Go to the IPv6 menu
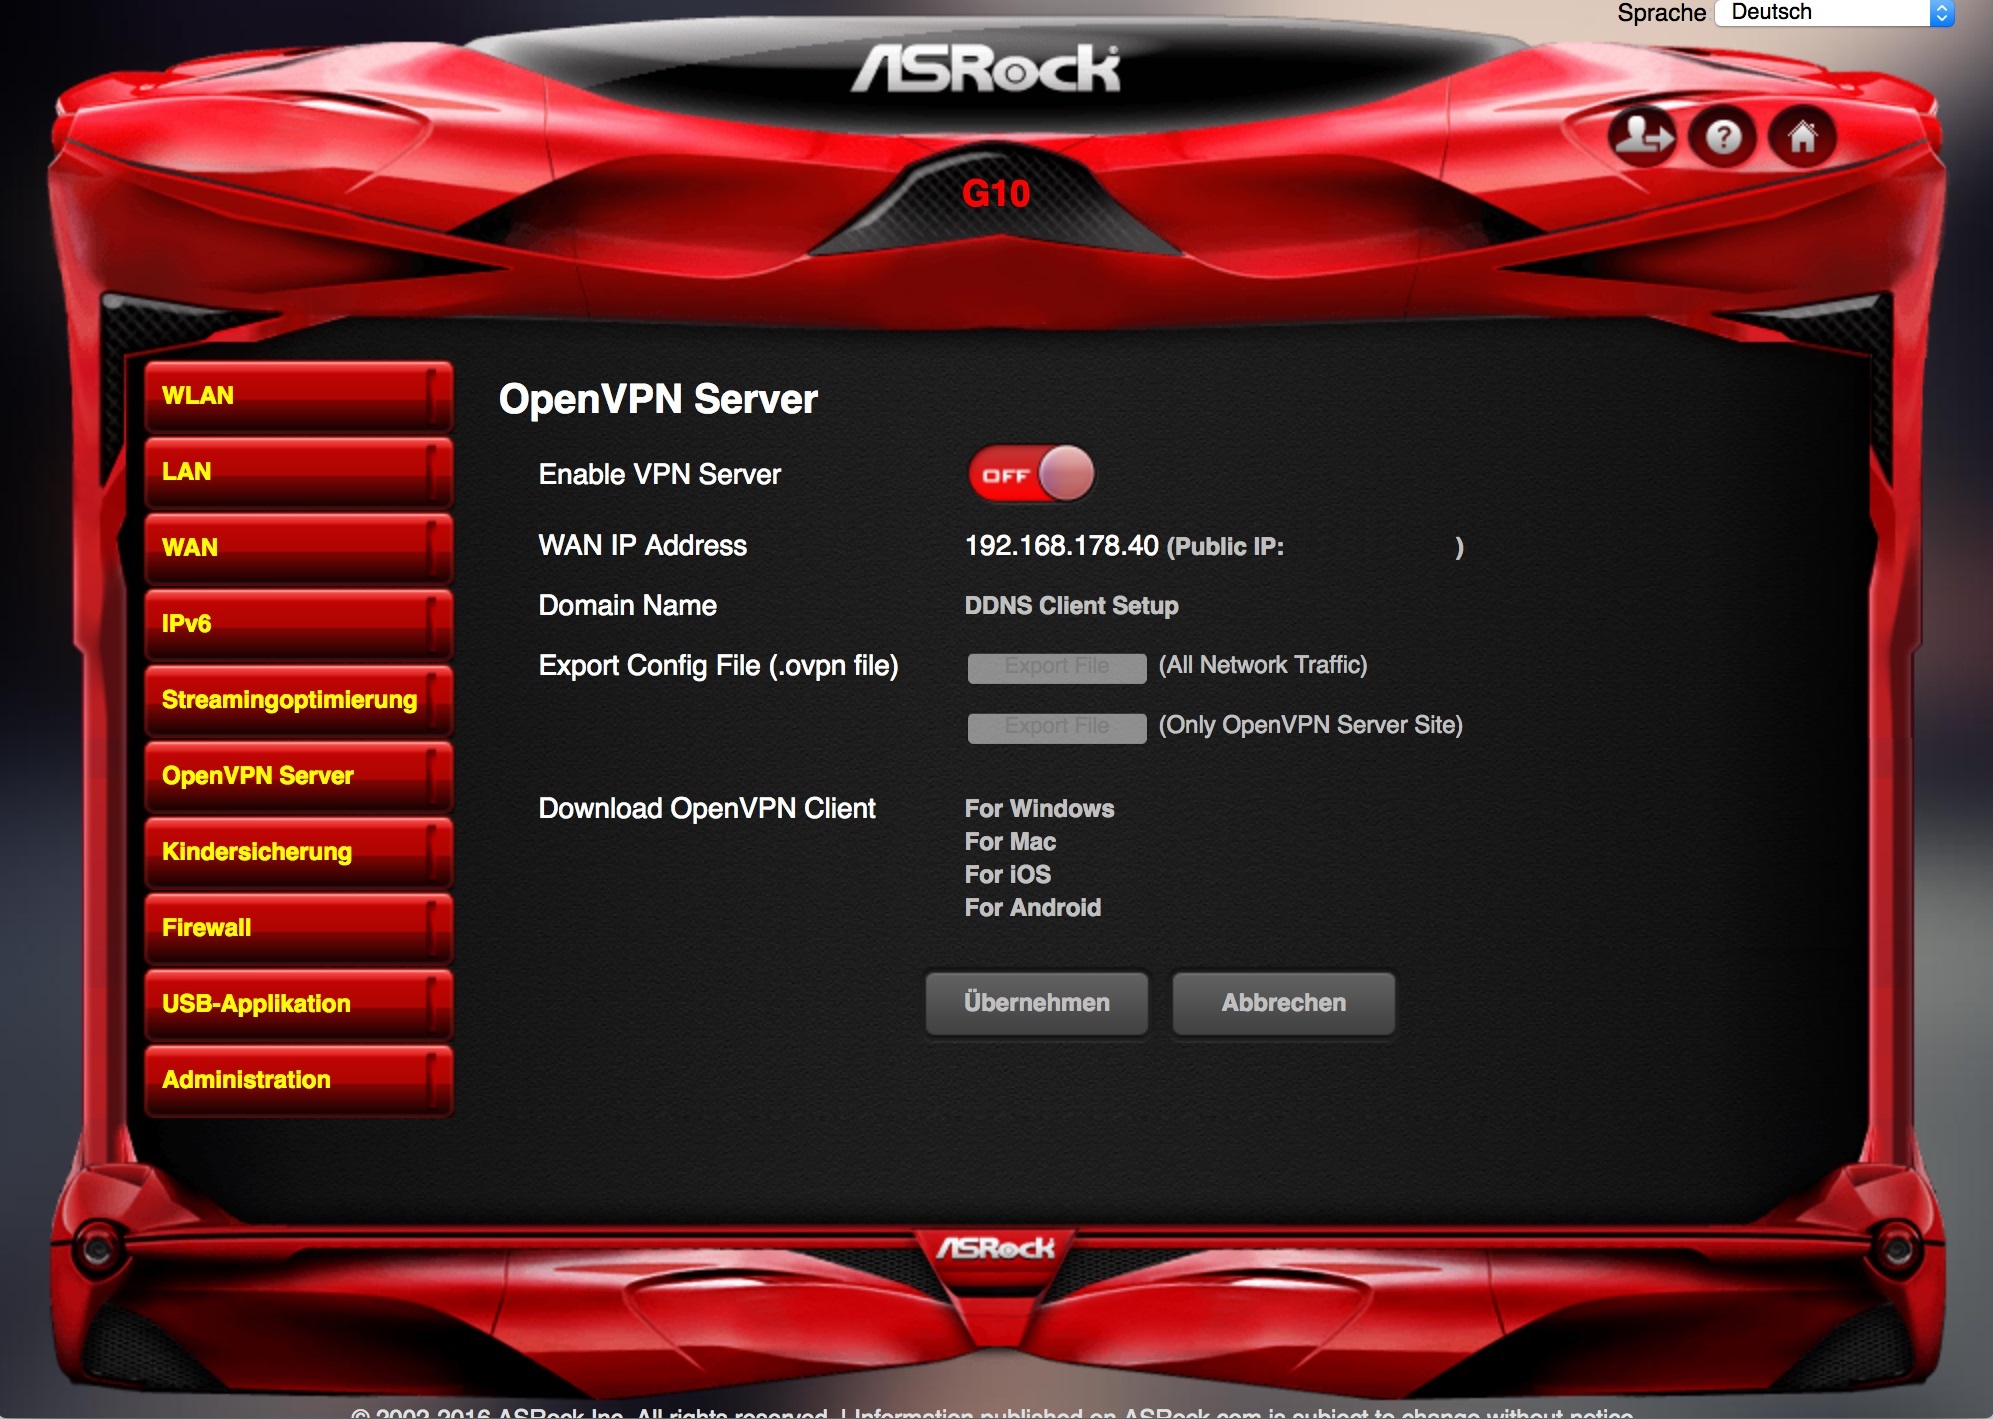The height and width of the screenshot is (1419, 1993). pos(298,624)
